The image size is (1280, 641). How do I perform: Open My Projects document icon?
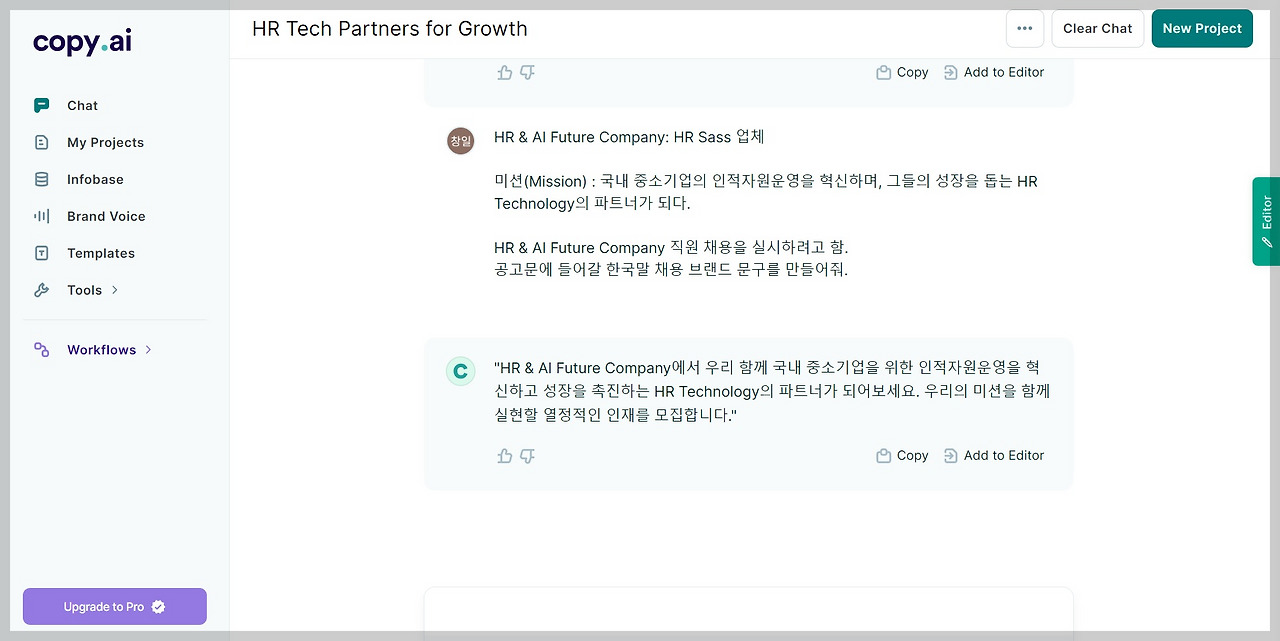coord(41,142)
